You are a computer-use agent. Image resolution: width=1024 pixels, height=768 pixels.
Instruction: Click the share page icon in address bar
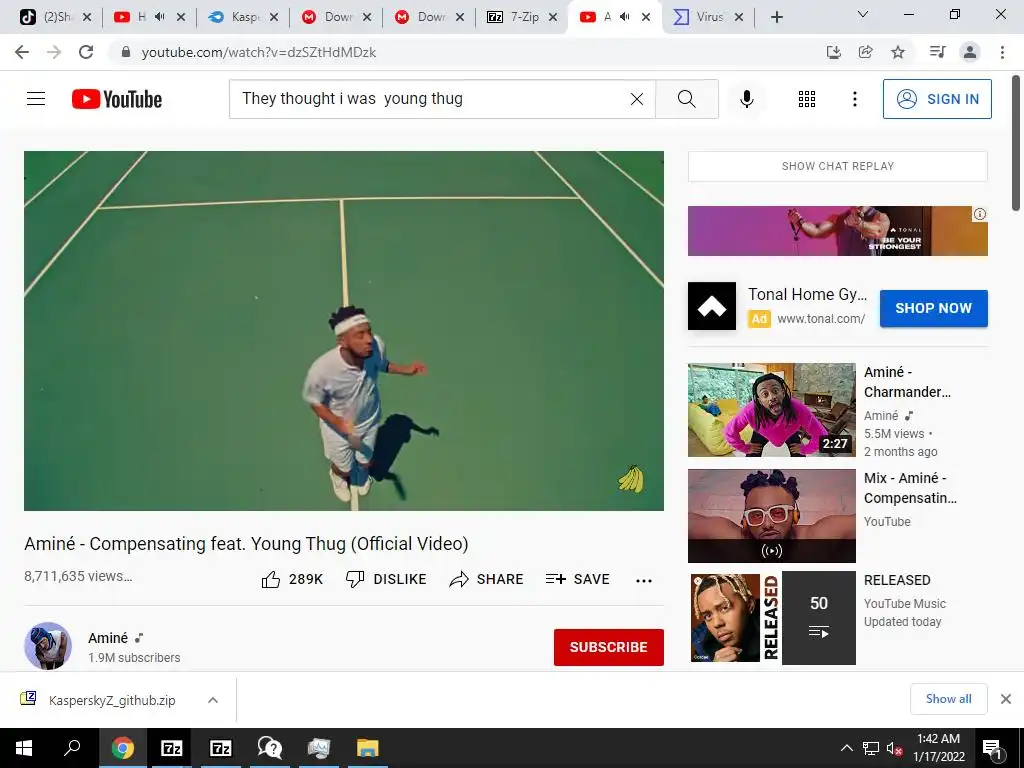point(866,52)
